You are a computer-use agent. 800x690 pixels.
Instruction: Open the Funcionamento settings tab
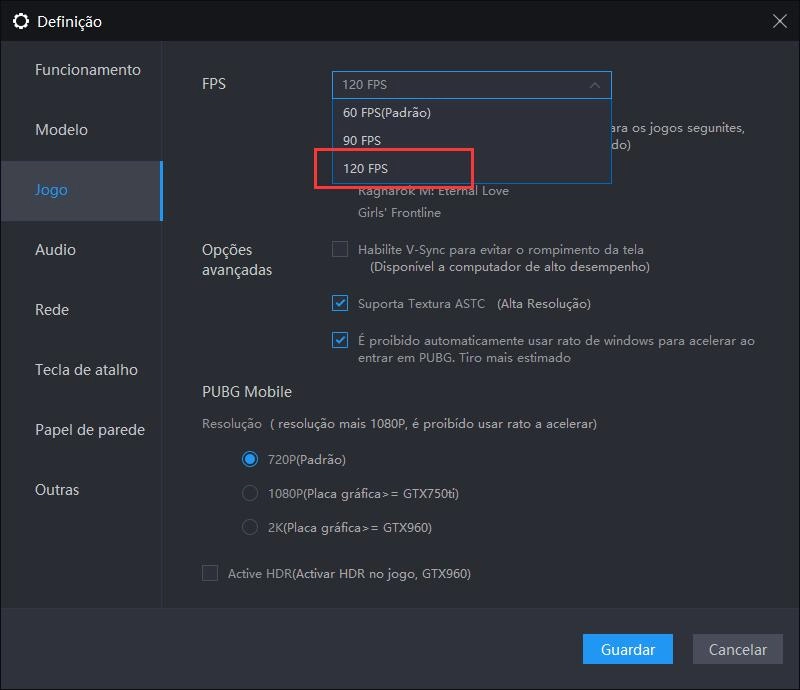click(88, 70)
